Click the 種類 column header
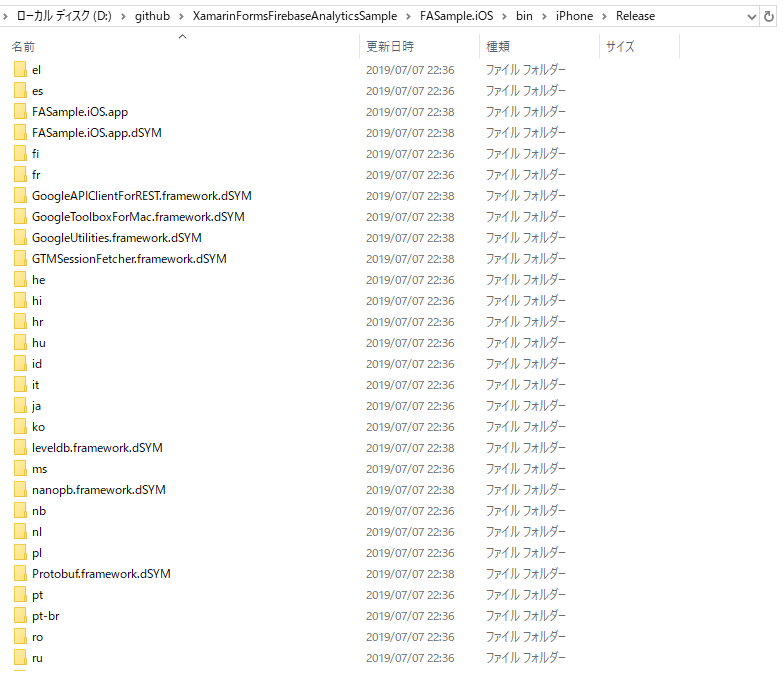This screenshot has height=679, width=784. point(498,47)
